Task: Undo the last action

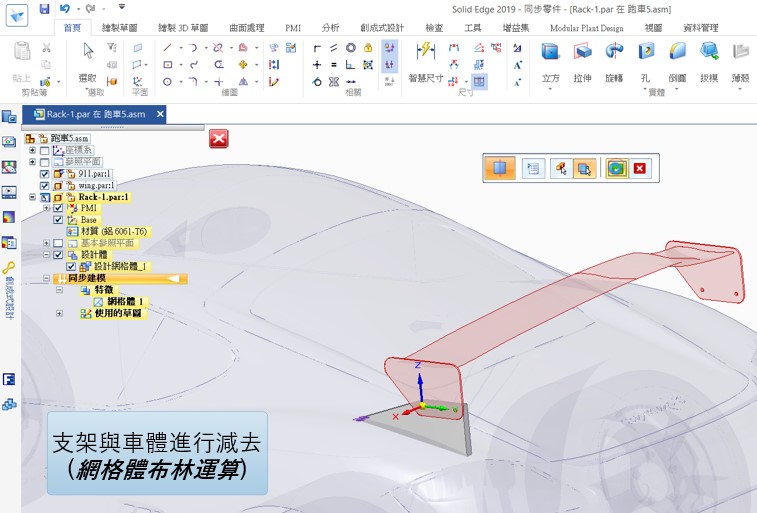Action: (65, 8)
